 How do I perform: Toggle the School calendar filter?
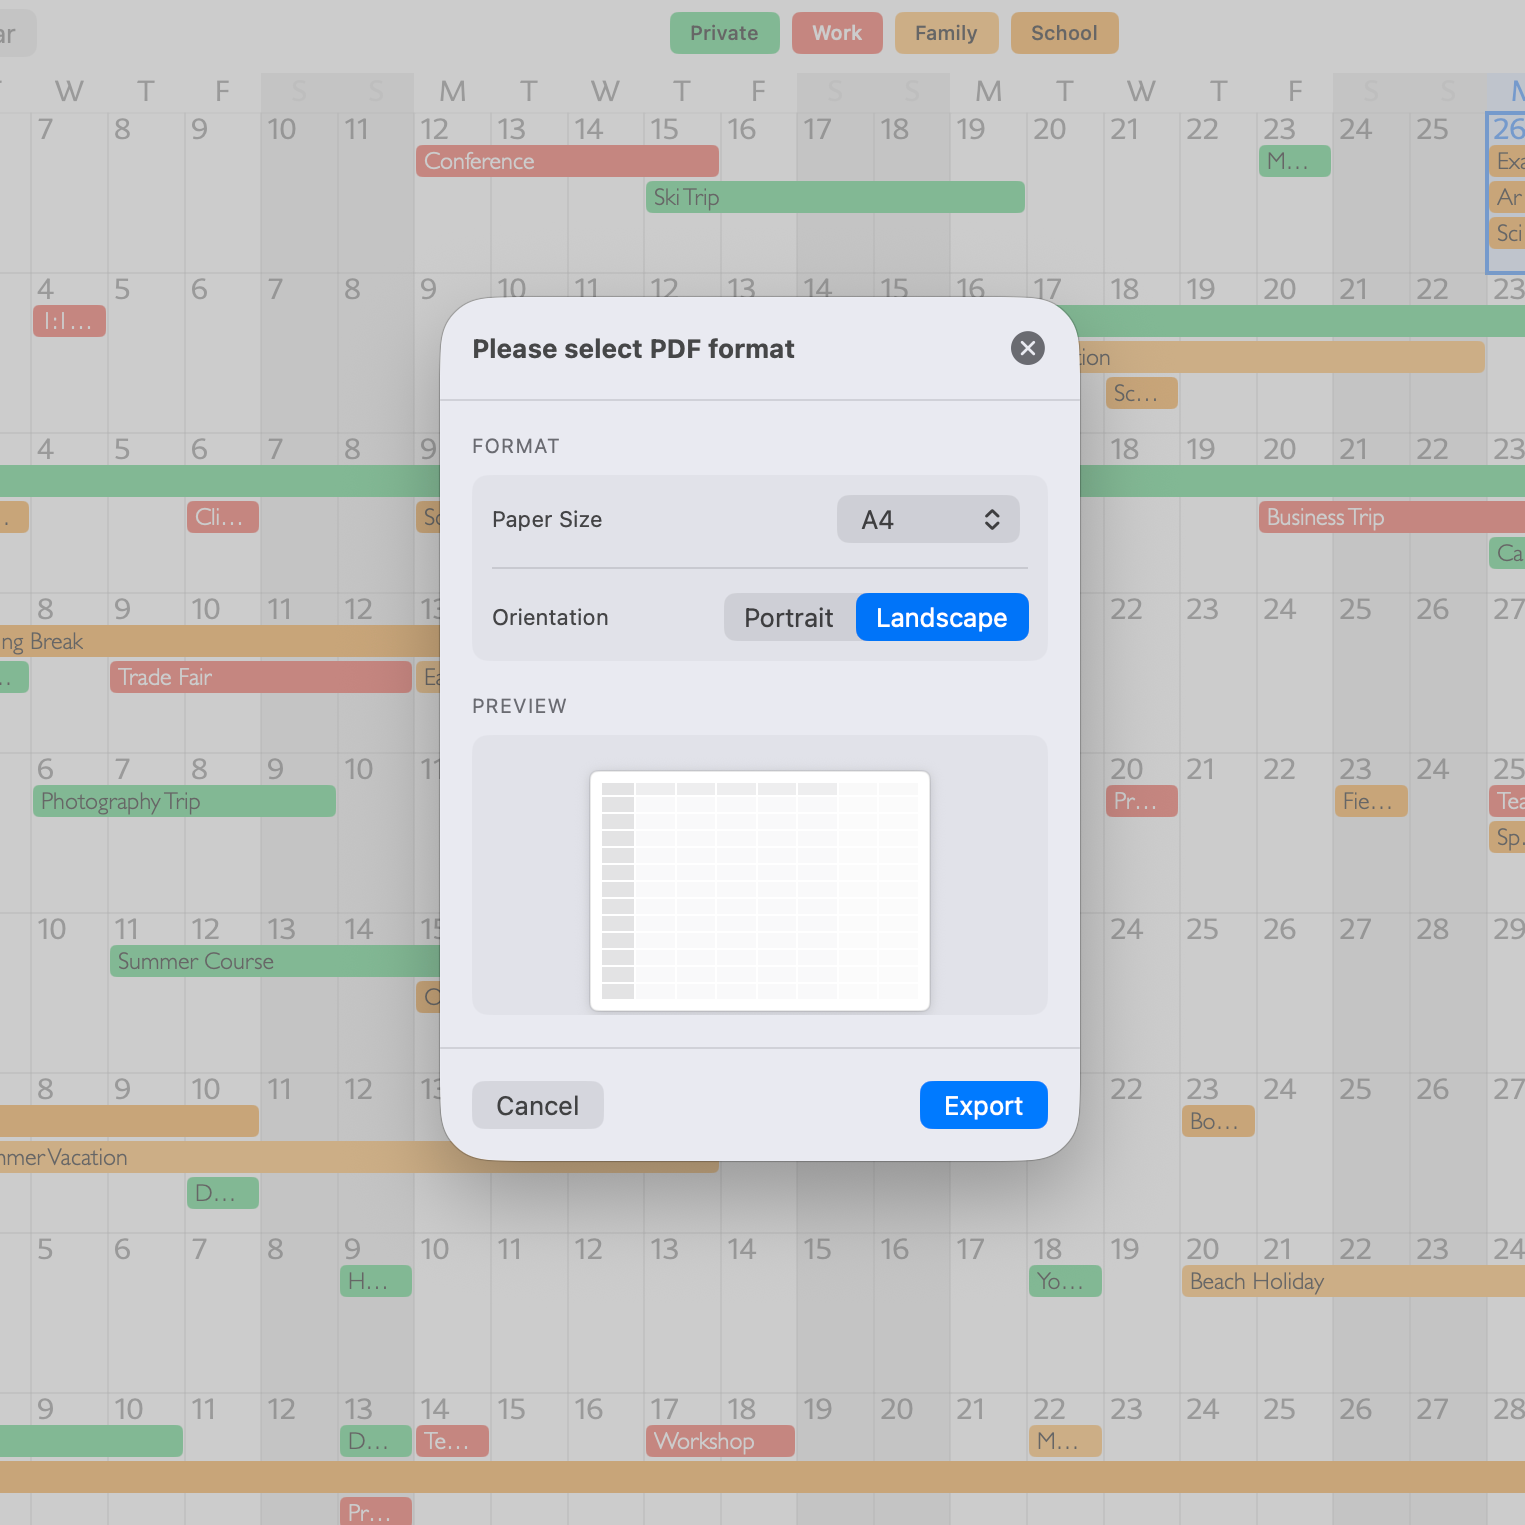(1064, 33)
